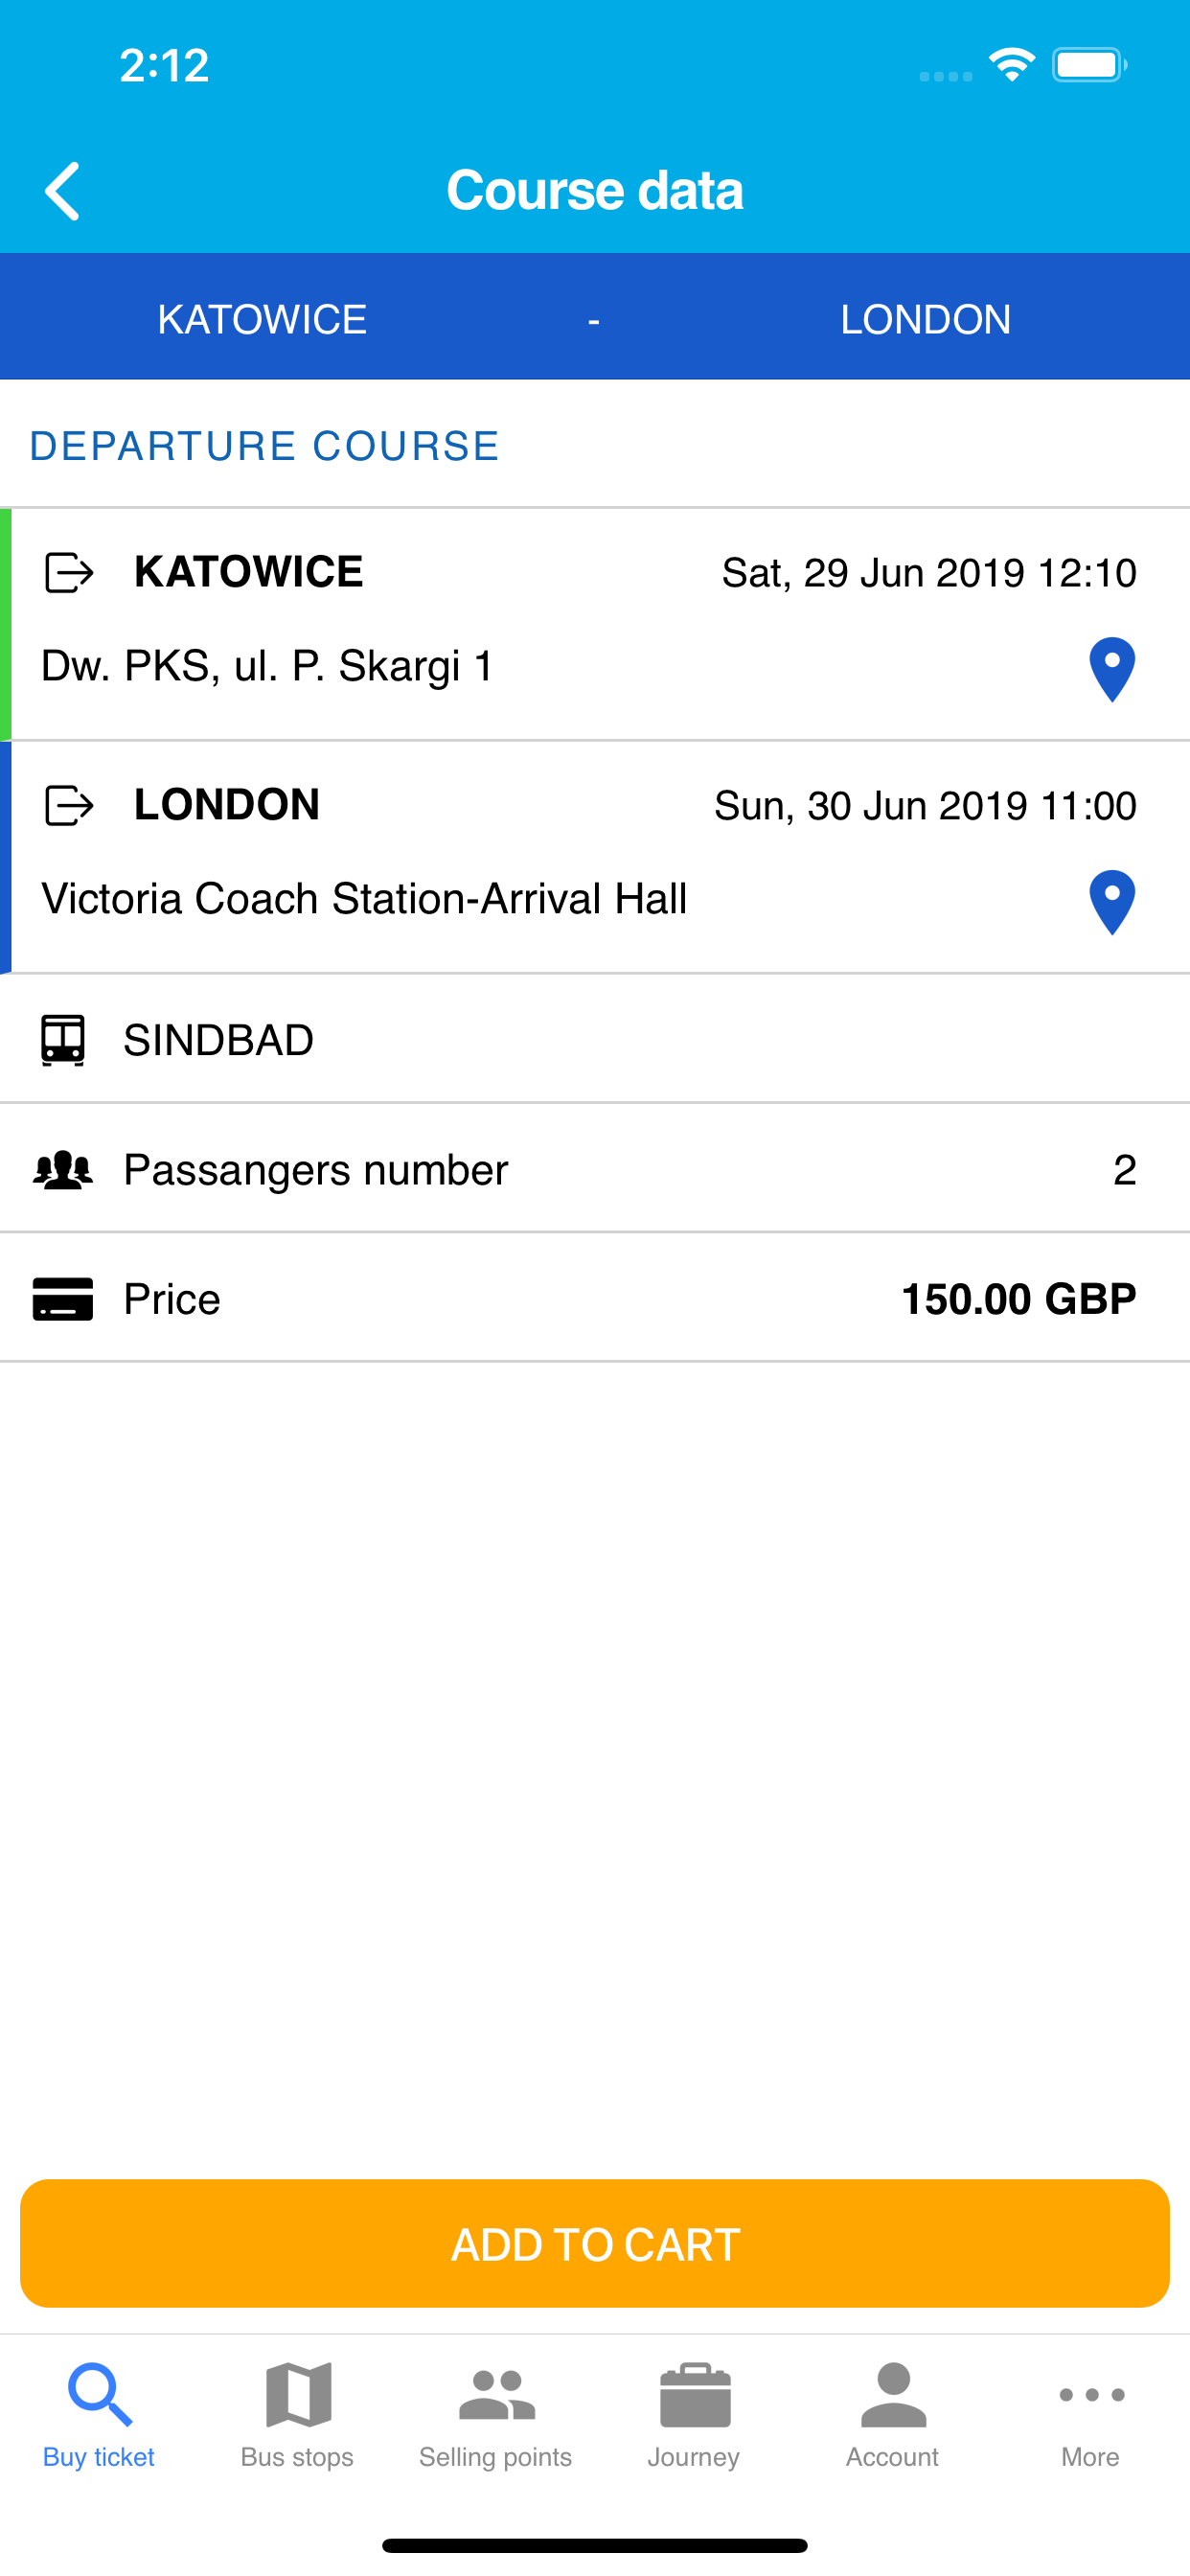
Task: Tap the Katowice departure arrow icon
Action: pos(69,573)
